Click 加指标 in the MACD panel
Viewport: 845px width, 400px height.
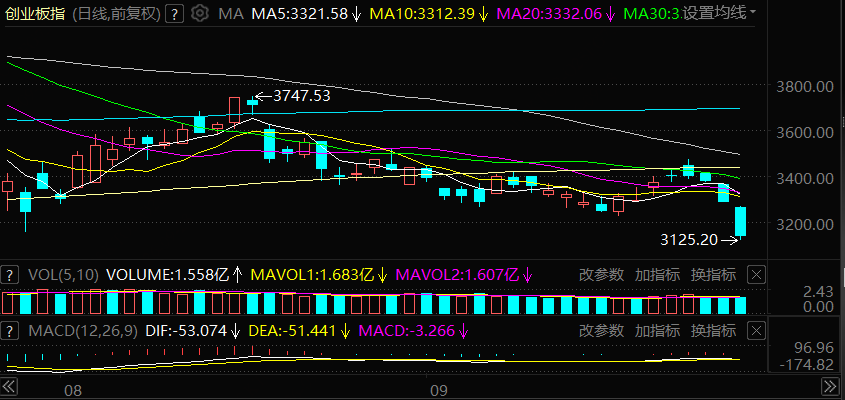click(657, 330)
